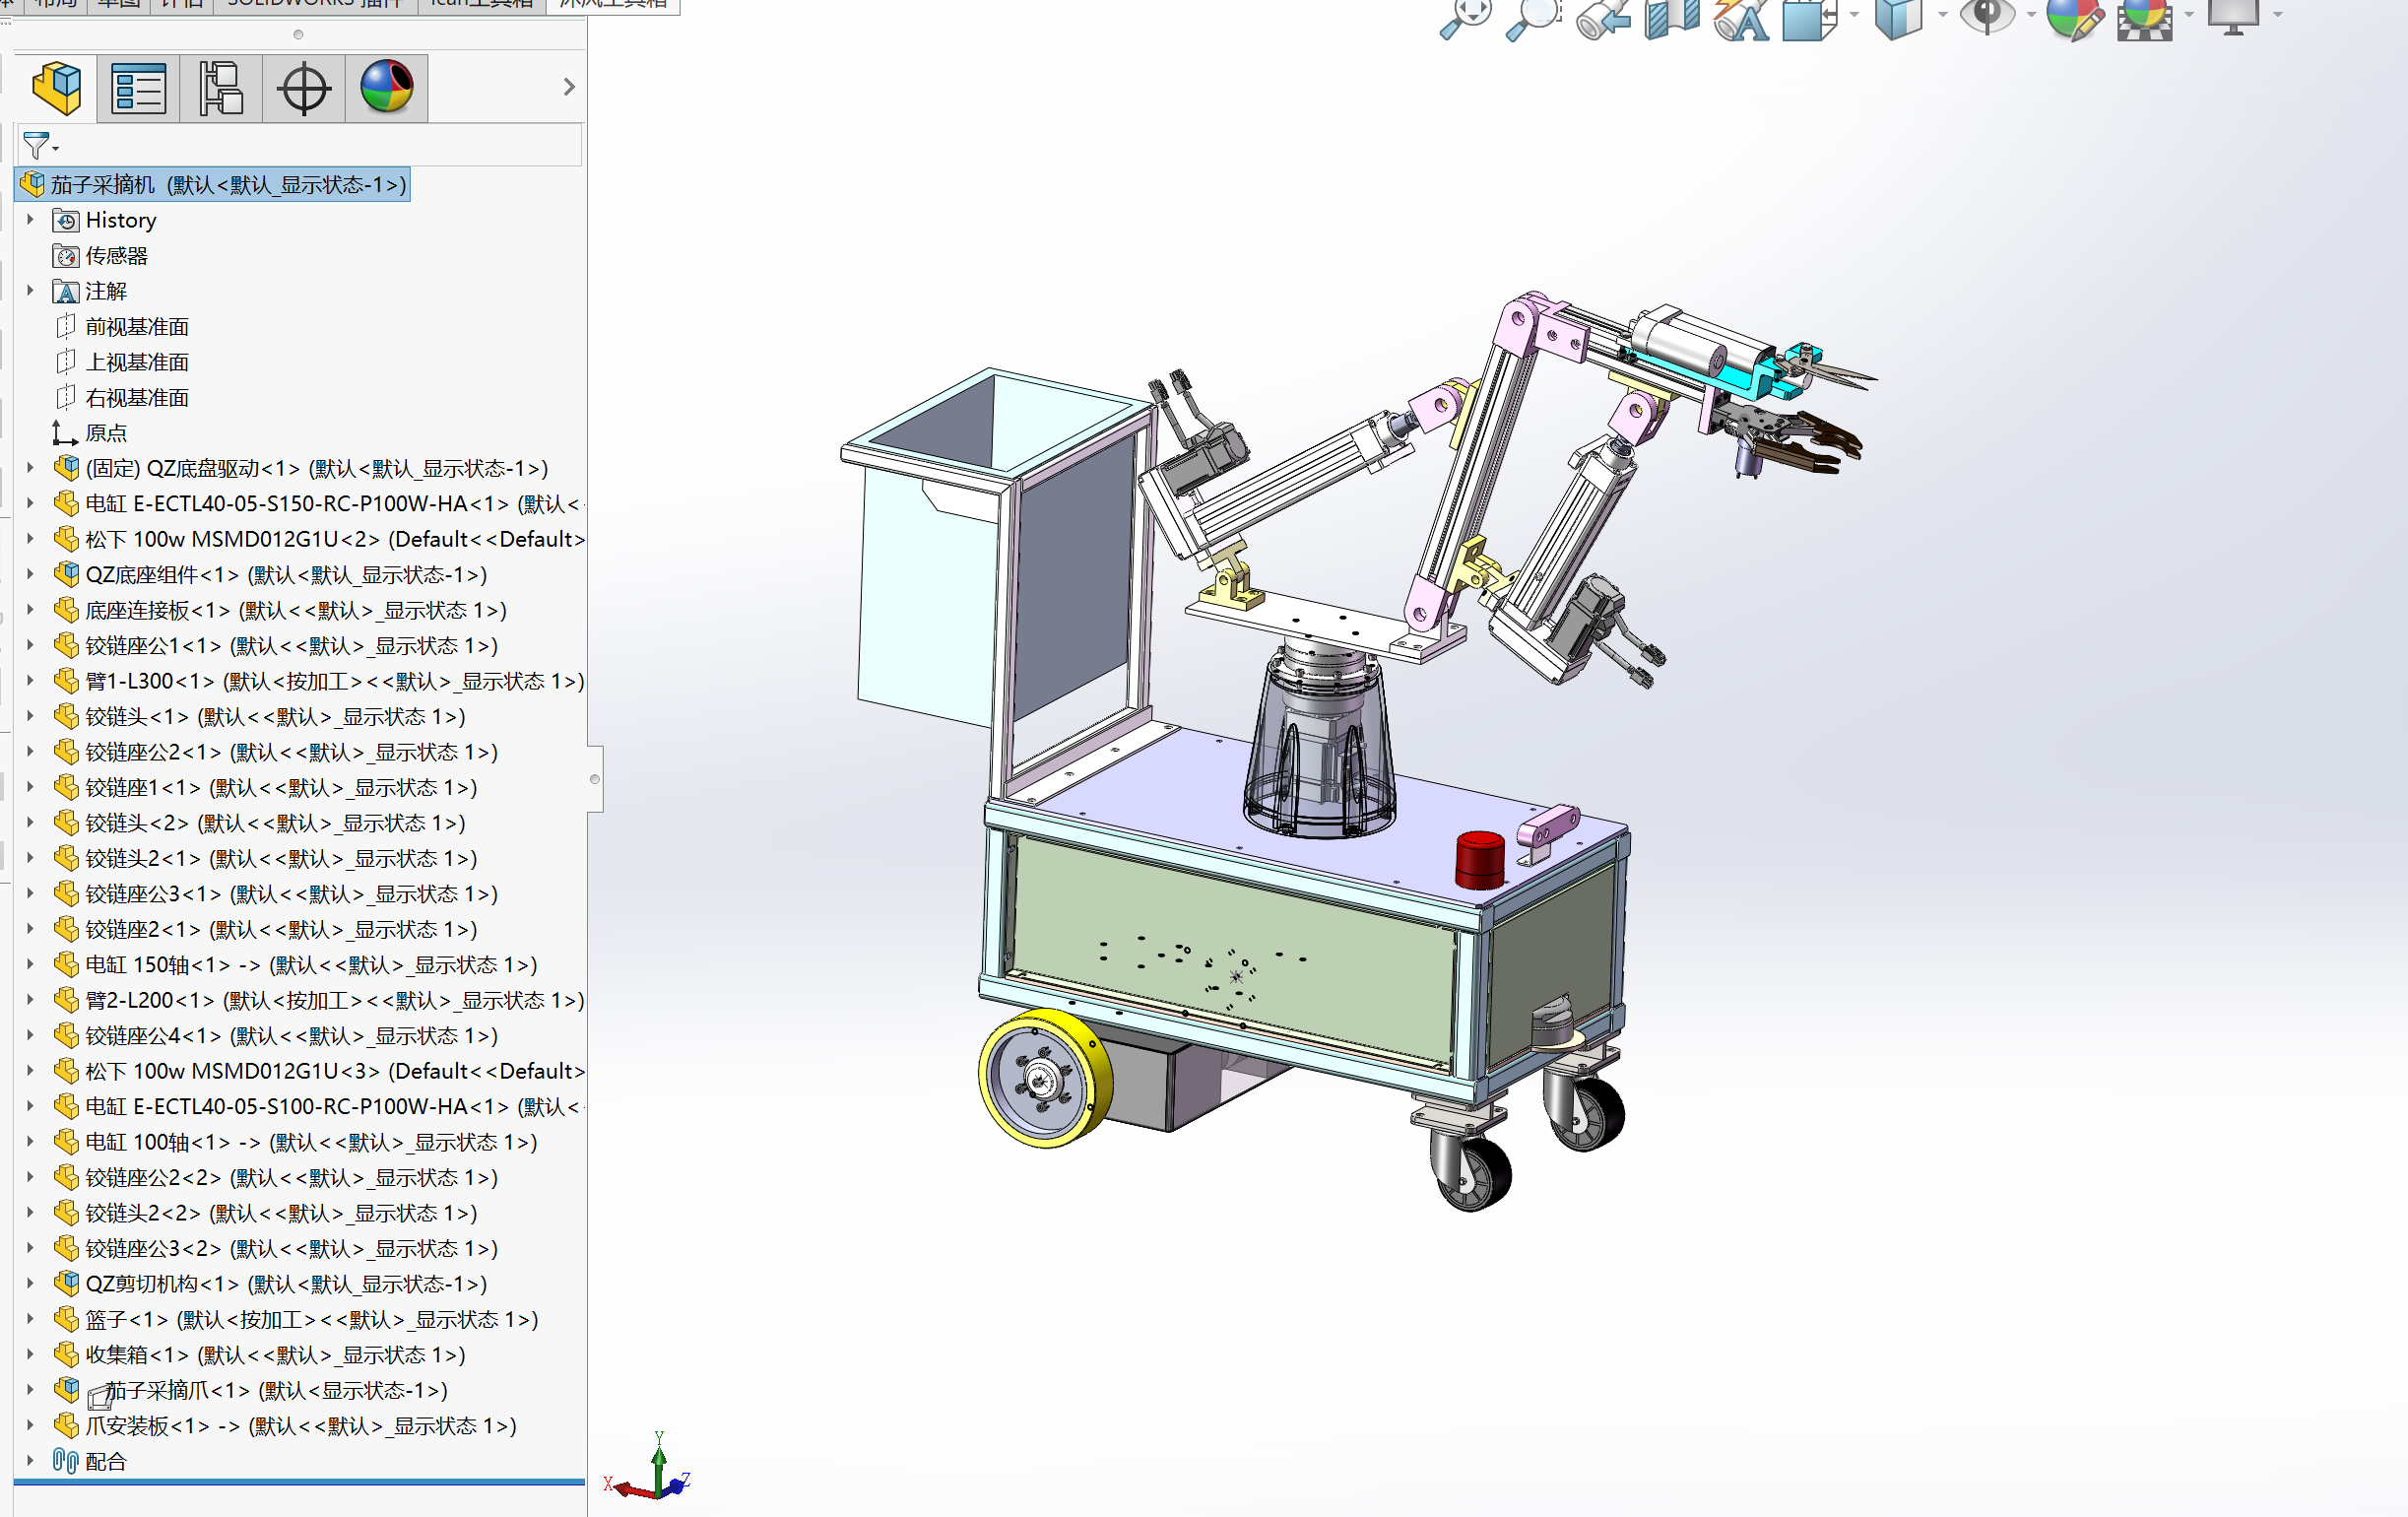Expand the 底座连接板<1> part
2408x1517 pixels.
pos(30,609)
